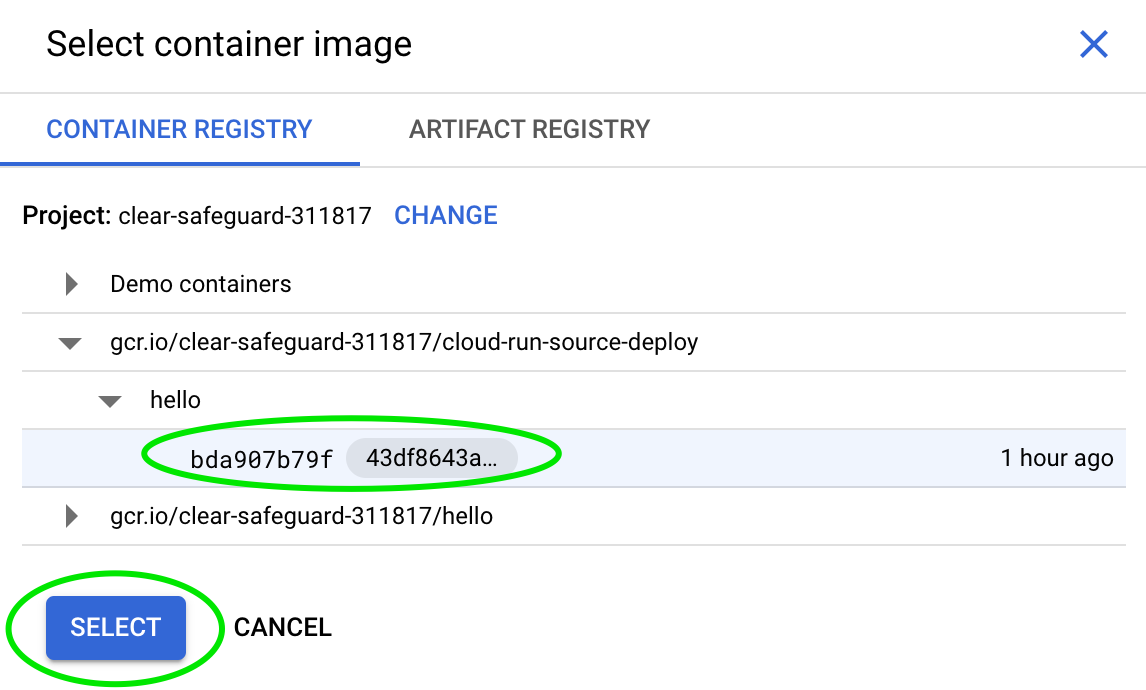Click the 43df8643a tag chip
1146x690 pixels.
pyautogui.click(x=431, y=459)
